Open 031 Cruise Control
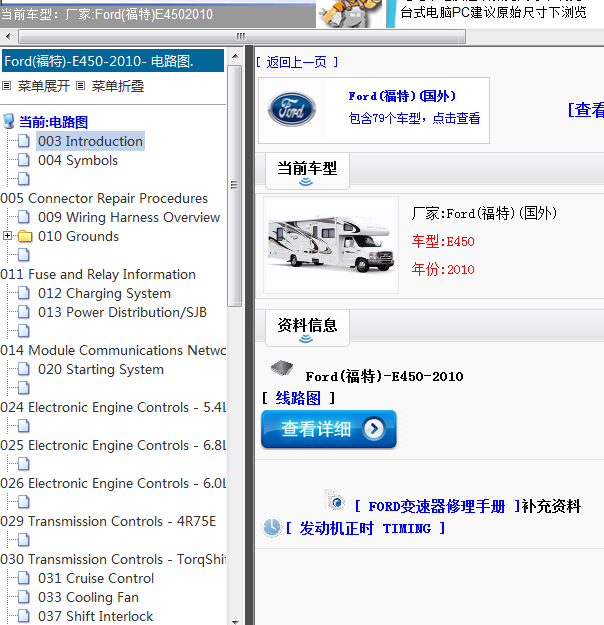 pyautogui.click(x=96, y=578)
